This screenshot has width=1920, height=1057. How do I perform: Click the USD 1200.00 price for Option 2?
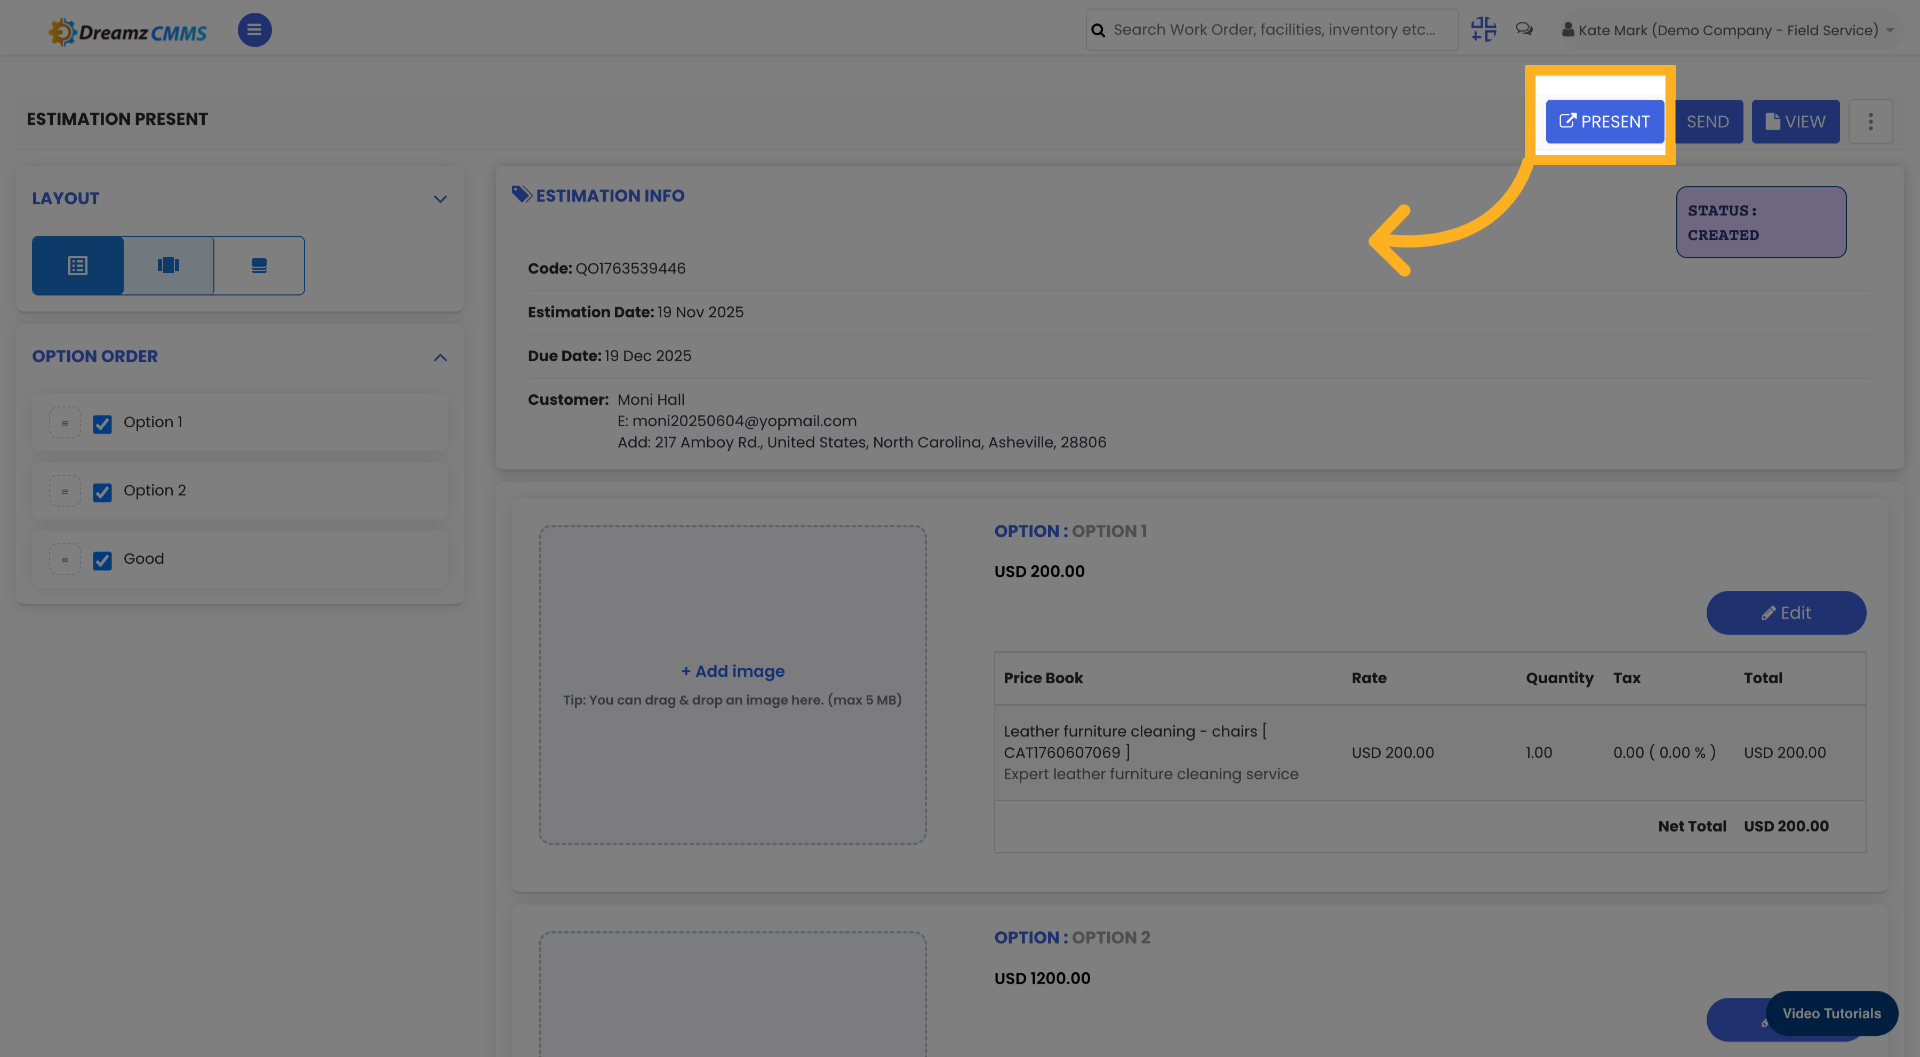[x=1042, y=978]
